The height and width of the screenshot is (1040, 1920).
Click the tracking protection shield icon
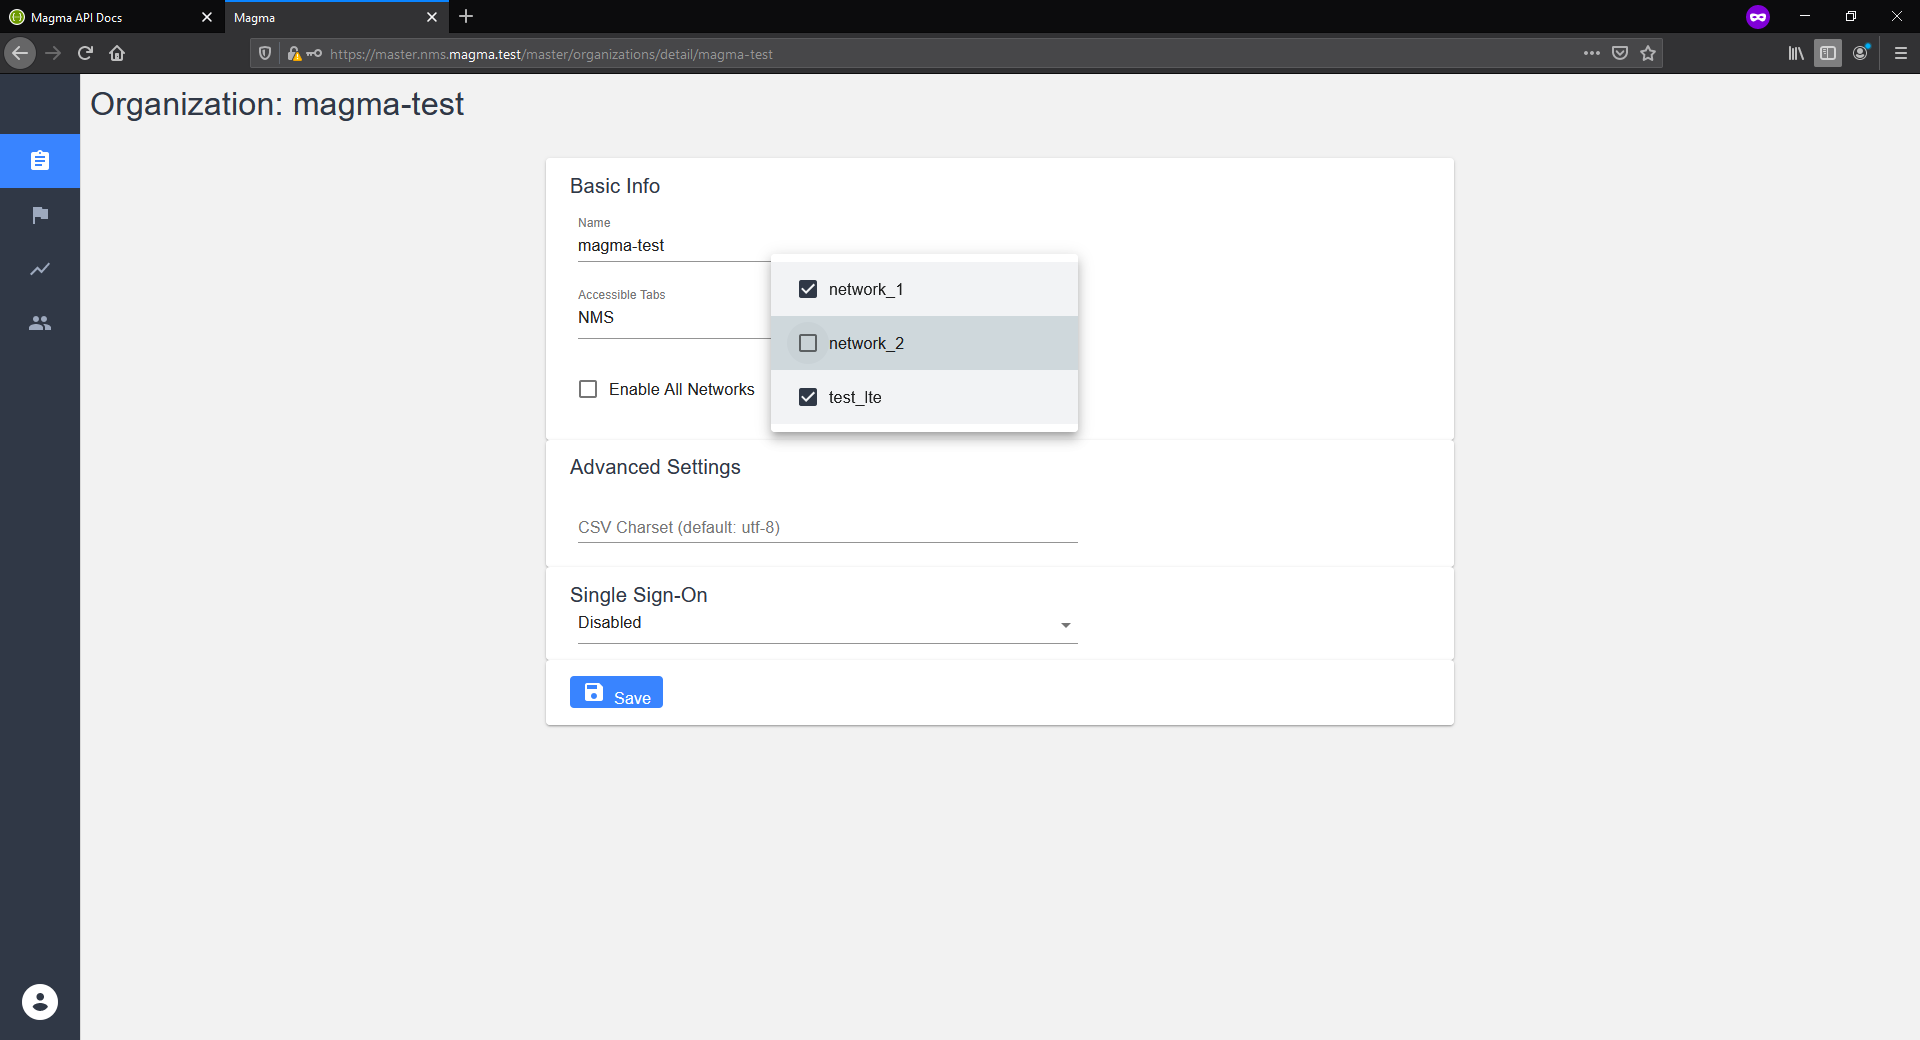point(265,54)
